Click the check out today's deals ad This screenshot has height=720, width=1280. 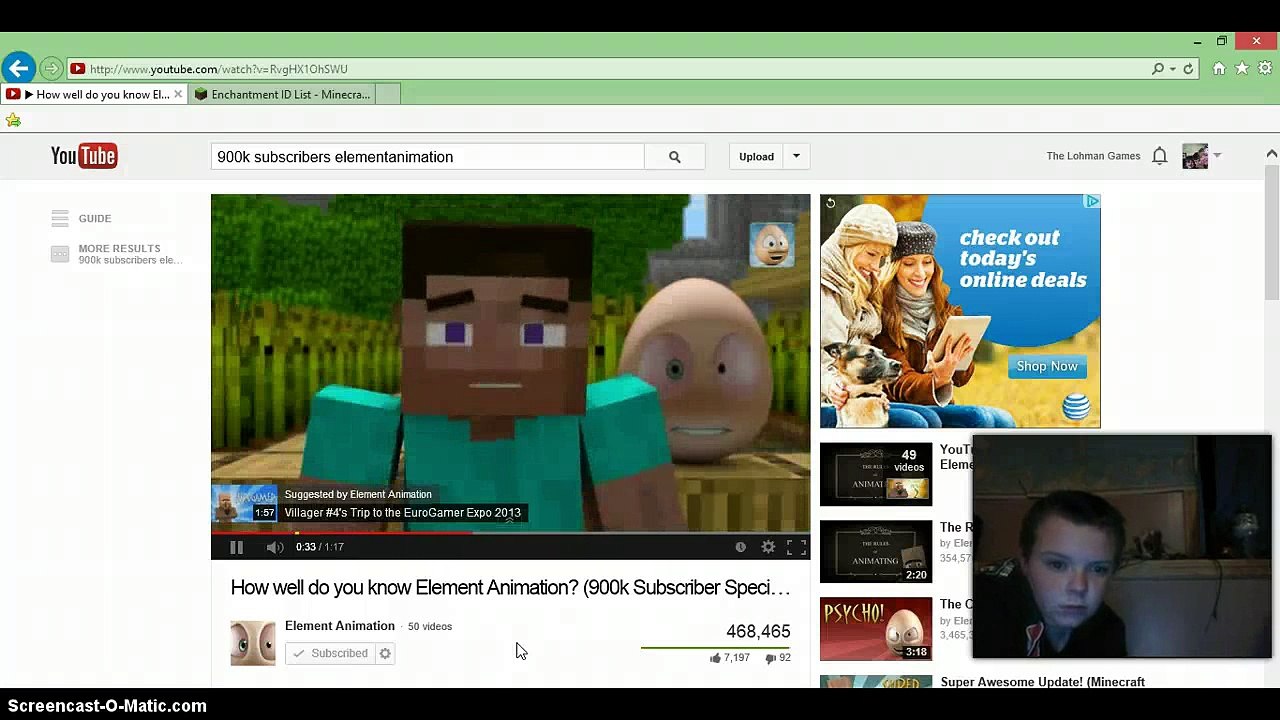click(960, 311)
